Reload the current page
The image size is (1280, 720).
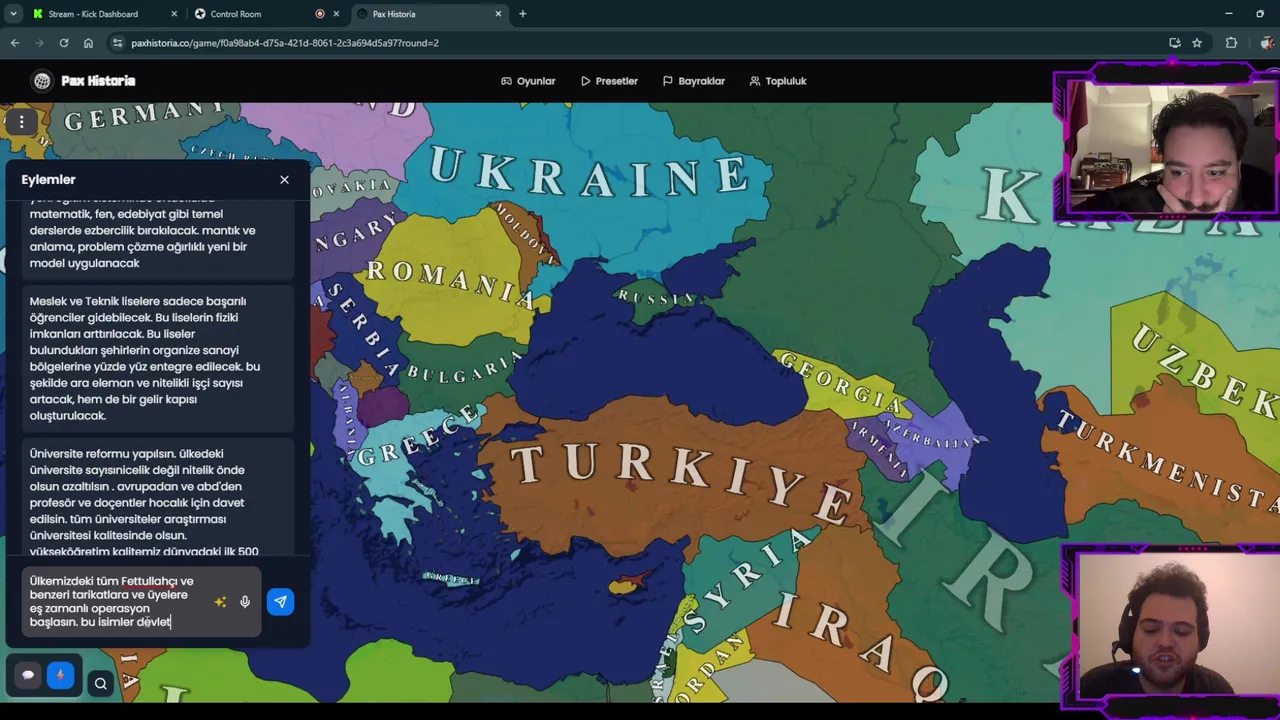[x=64, y=43]
